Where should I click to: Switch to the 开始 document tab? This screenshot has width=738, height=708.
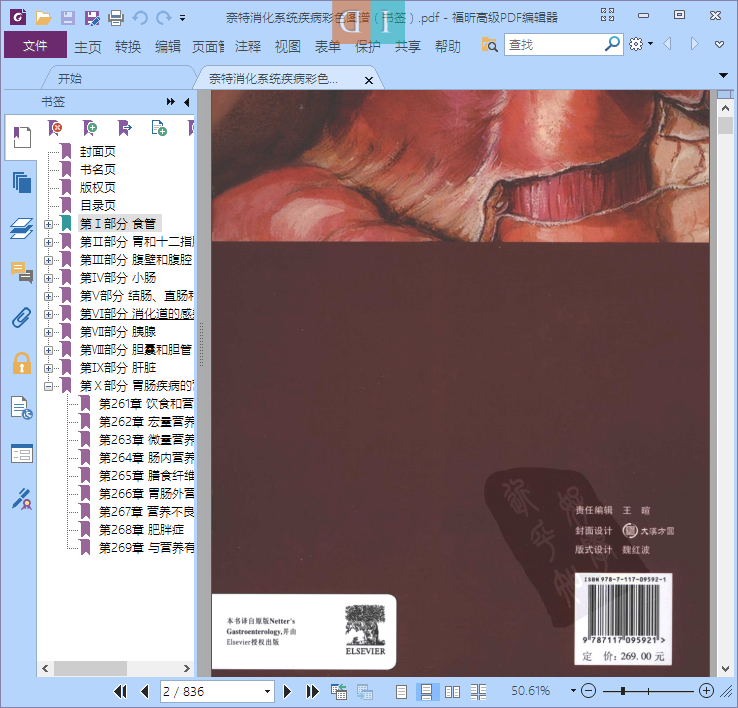(x=70, y=78)
